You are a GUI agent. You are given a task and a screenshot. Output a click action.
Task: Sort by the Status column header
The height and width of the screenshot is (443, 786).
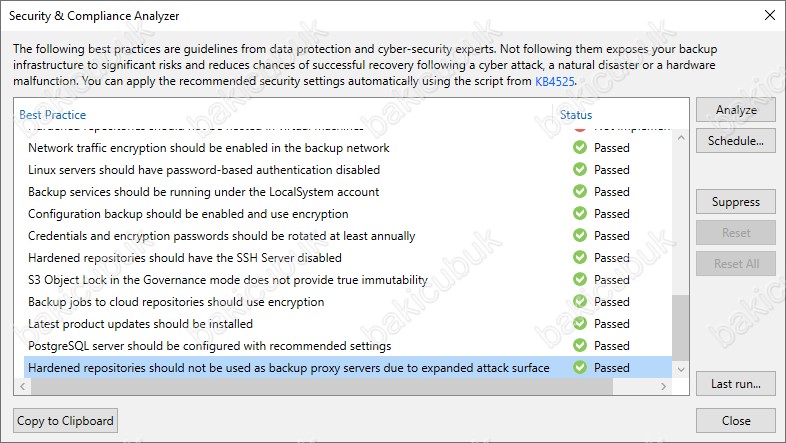576,115
